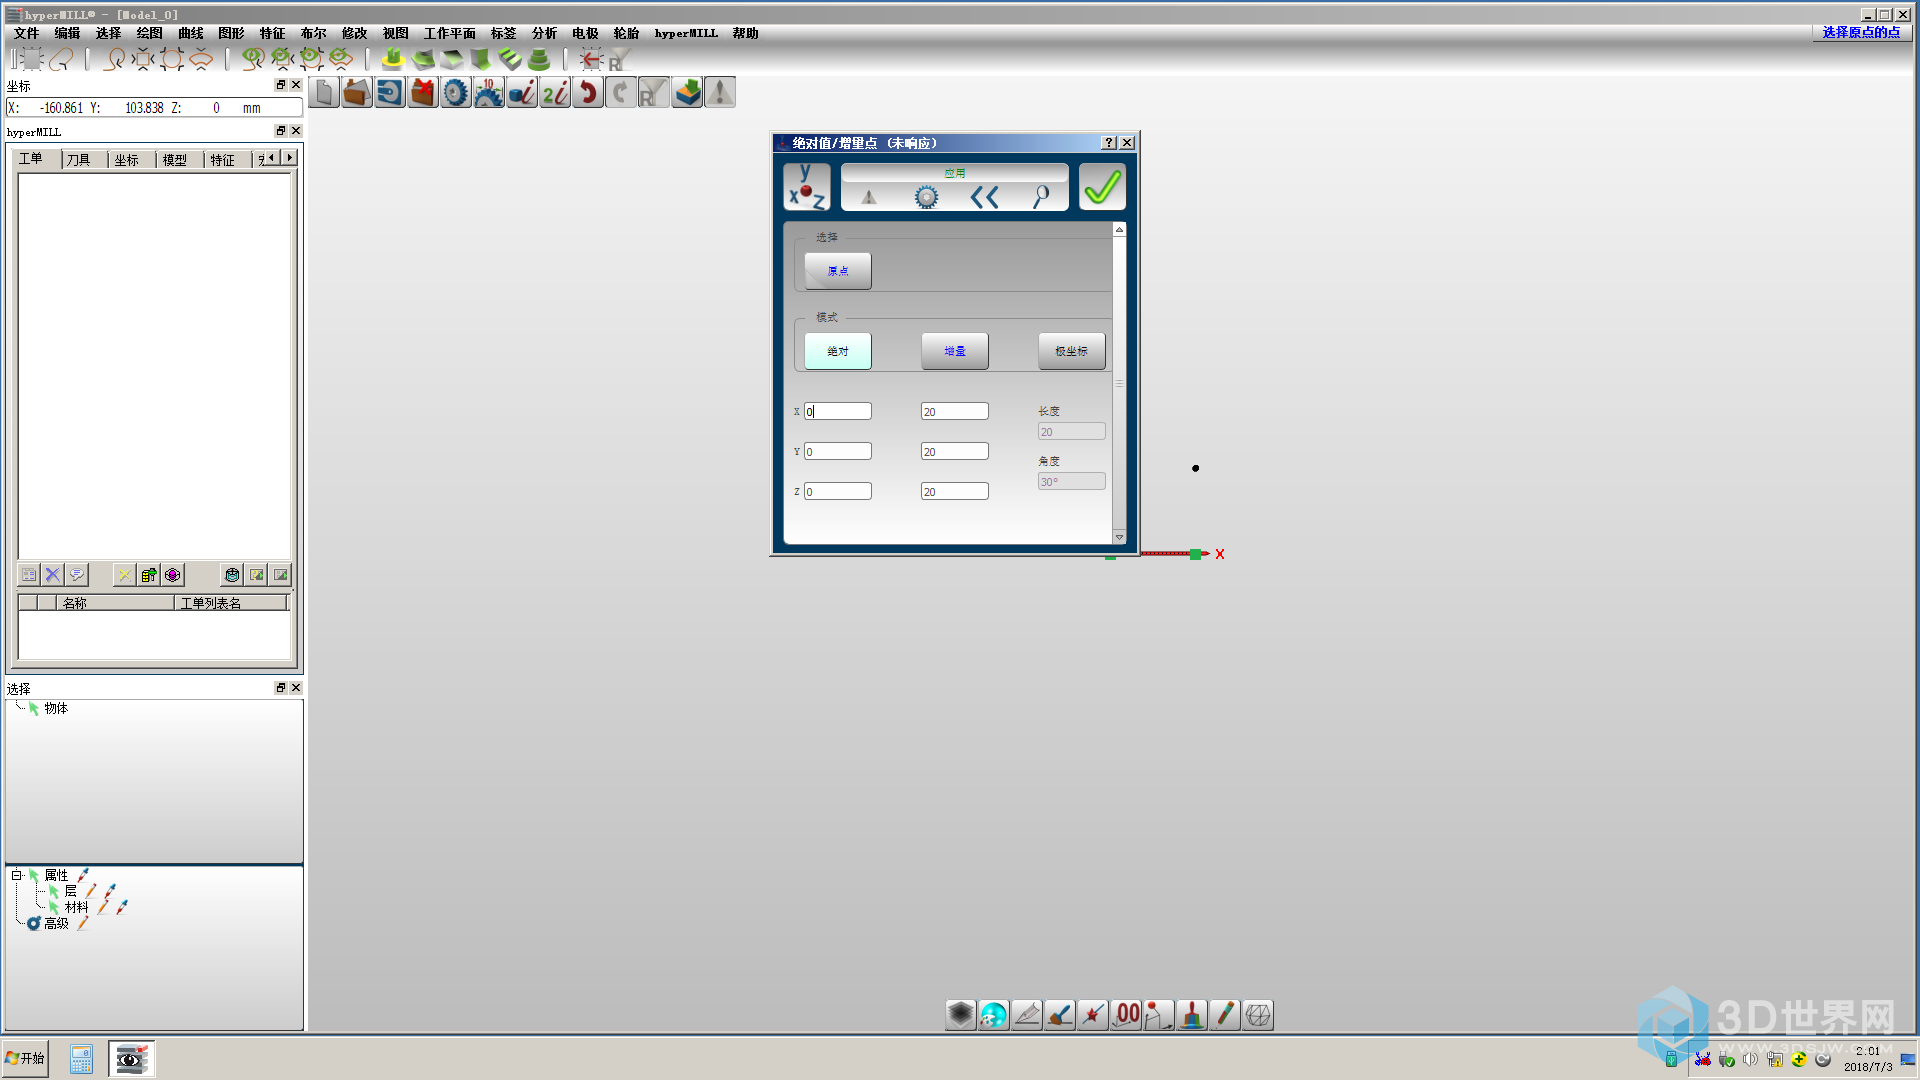This screenshot has height=1080, width=1920.
Task: Click the tab scroll left arrow
Action: tap(271, 158)
